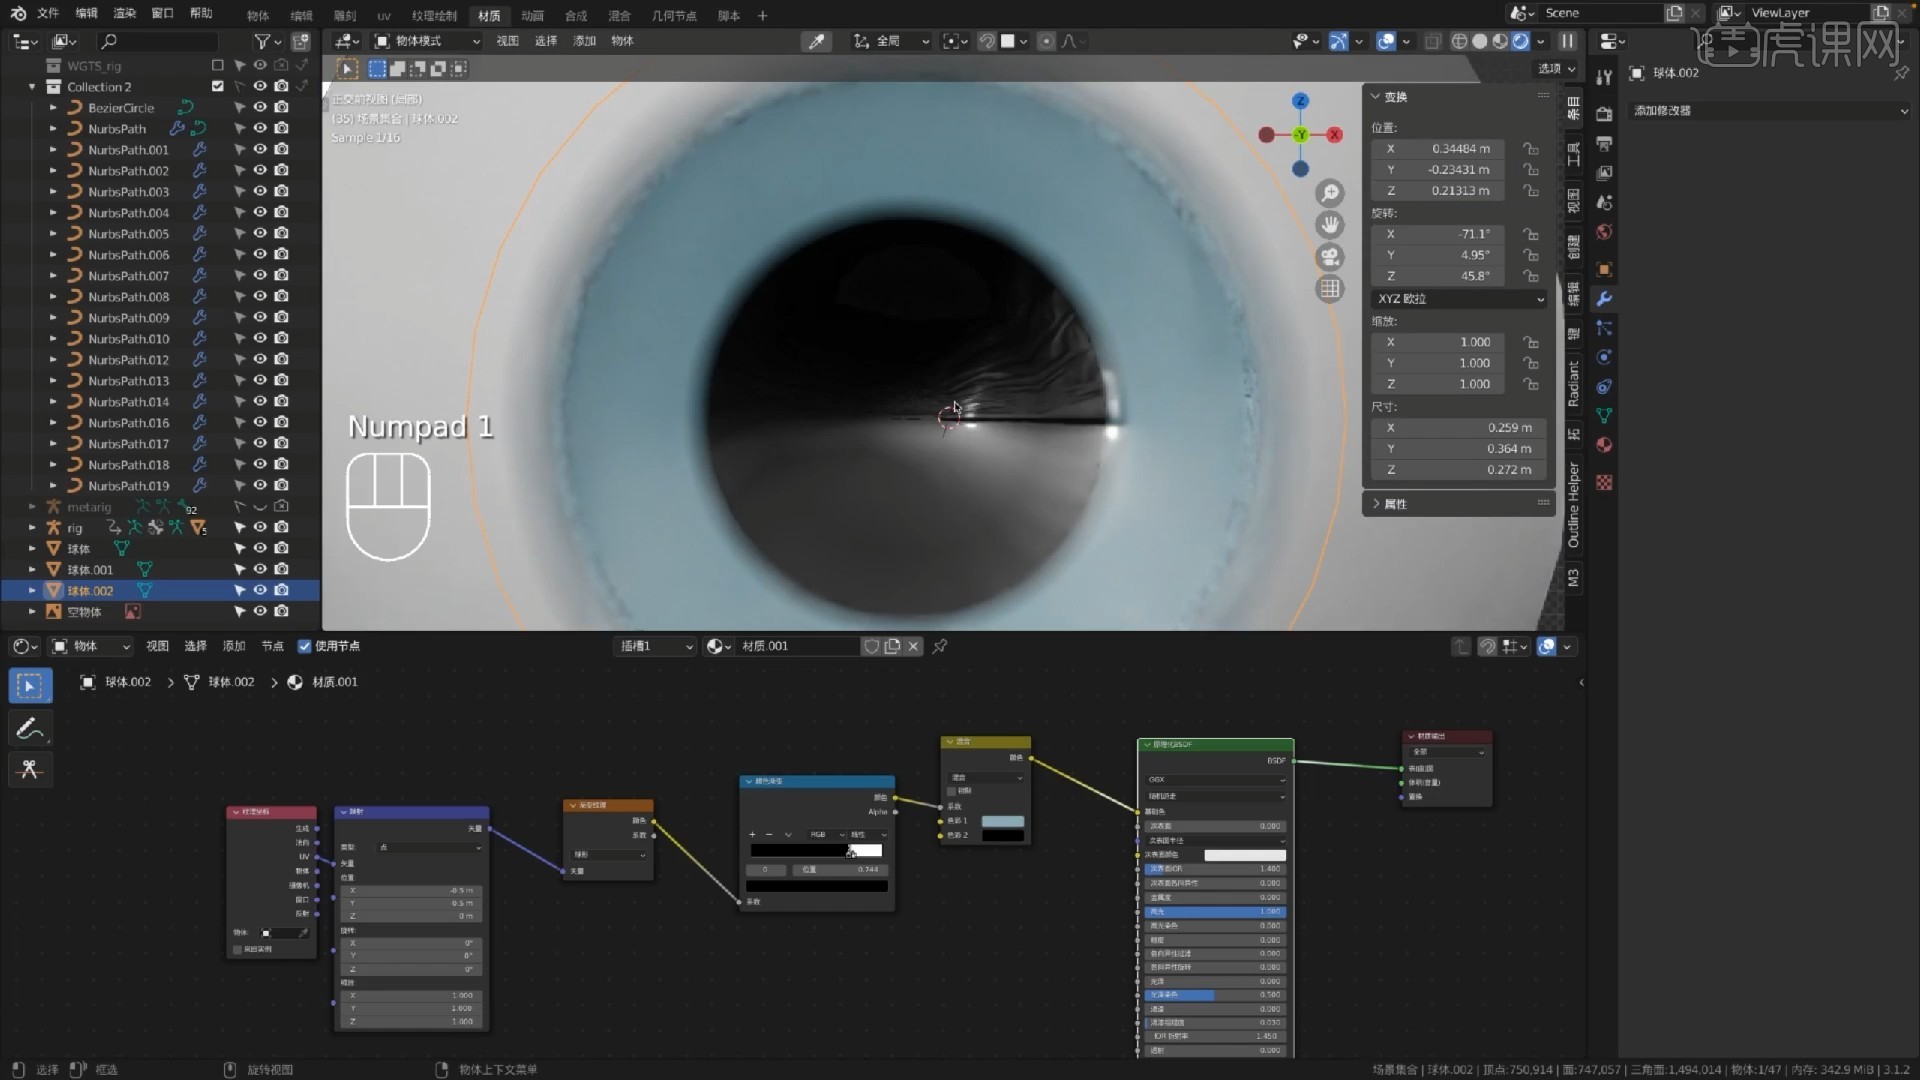Click the zoom magnifier viewport gizmo
The height and width of the screenshot is (1080, 1920).
(x=1329, y=193)
